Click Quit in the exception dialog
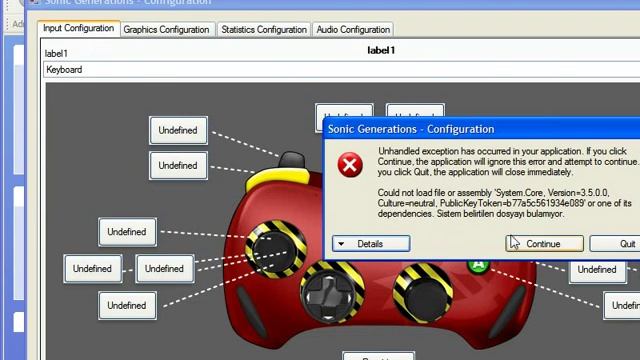The height and width of the screenshot is (360, 640). [x=616, y=244]
